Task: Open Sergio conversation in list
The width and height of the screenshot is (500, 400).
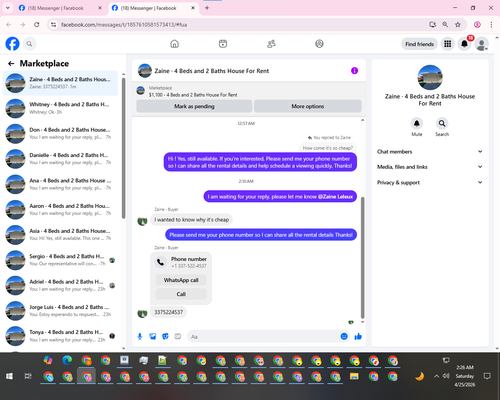Action: pos(61,260)
